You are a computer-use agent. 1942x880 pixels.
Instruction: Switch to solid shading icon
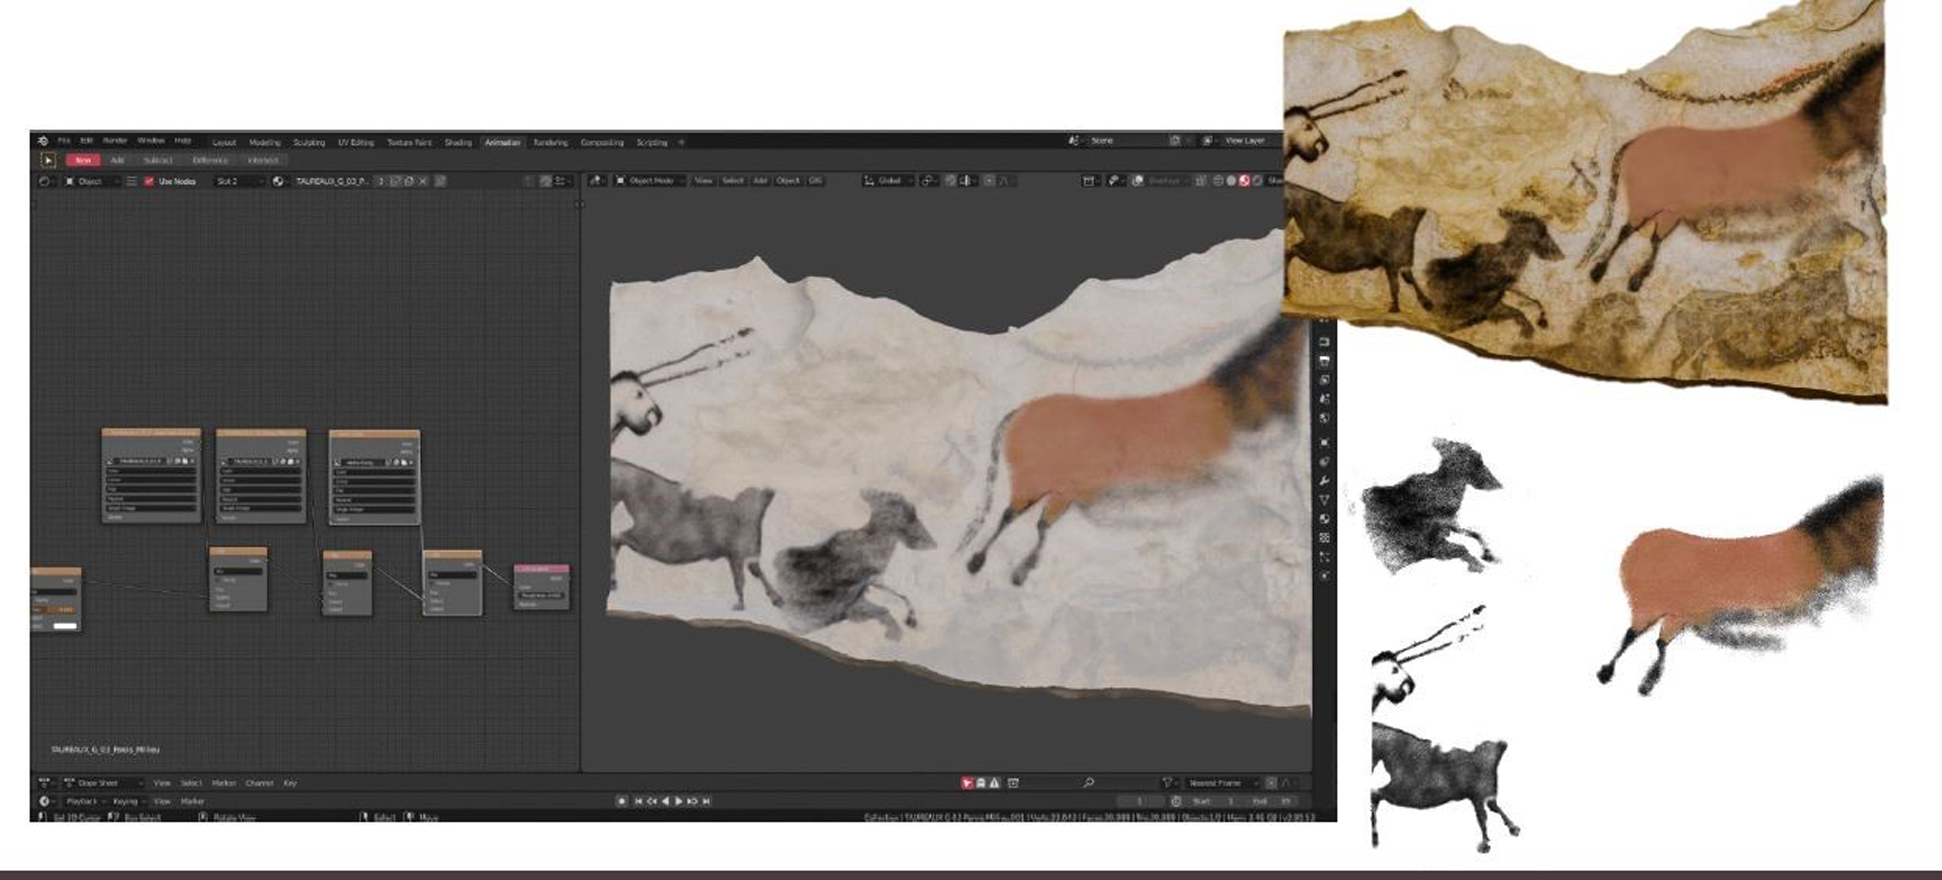click(1231, 181)
